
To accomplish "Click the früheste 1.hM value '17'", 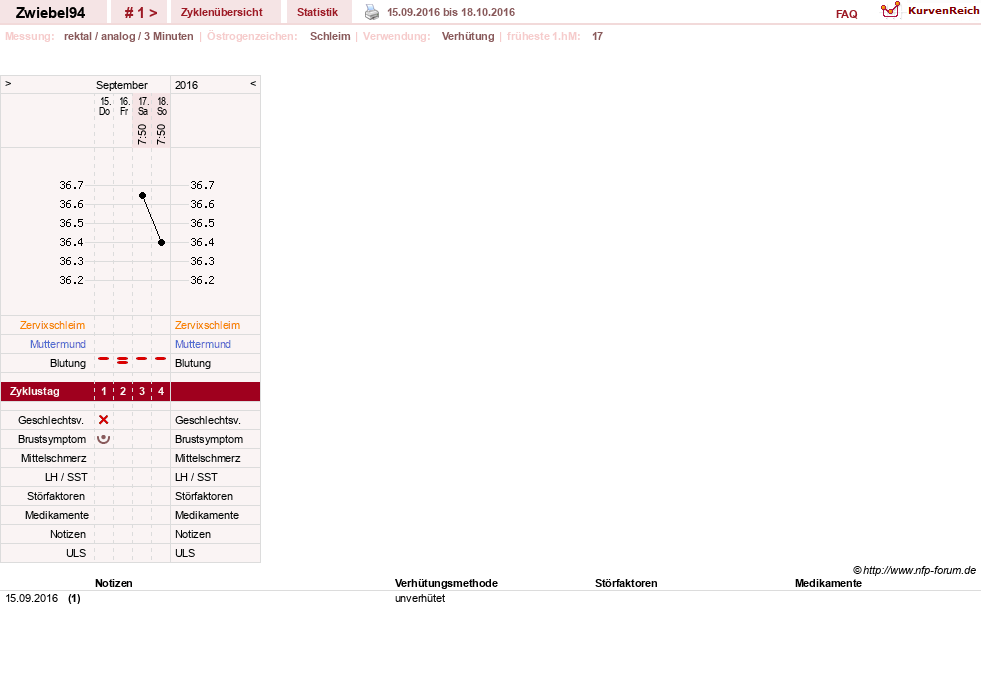I will pyautogui.click(x=597, y=36).
